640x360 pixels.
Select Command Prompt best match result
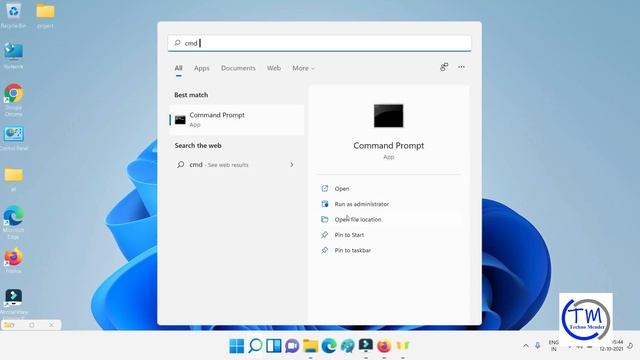[x=237, y=120]
